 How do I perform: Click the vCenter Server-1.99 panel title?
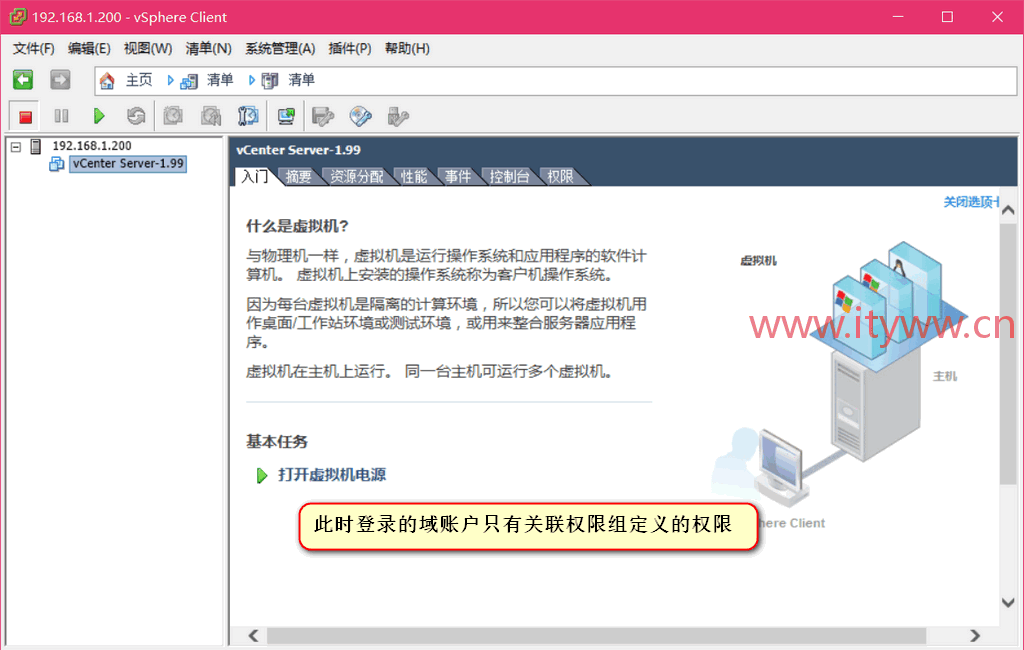298,150
